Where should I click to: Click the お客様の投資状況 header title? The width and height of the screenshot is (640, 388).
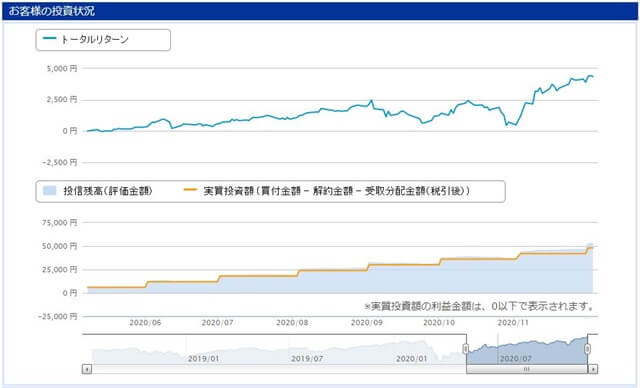point(52,11)
